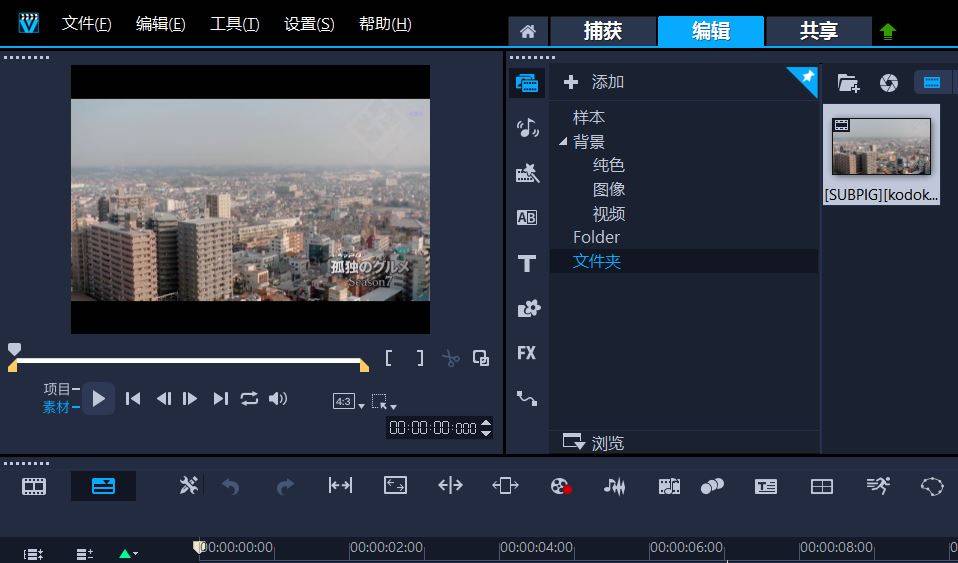Open the 文件(F) menu
Viewport: 958px width, 563px height.
point(86,24)
